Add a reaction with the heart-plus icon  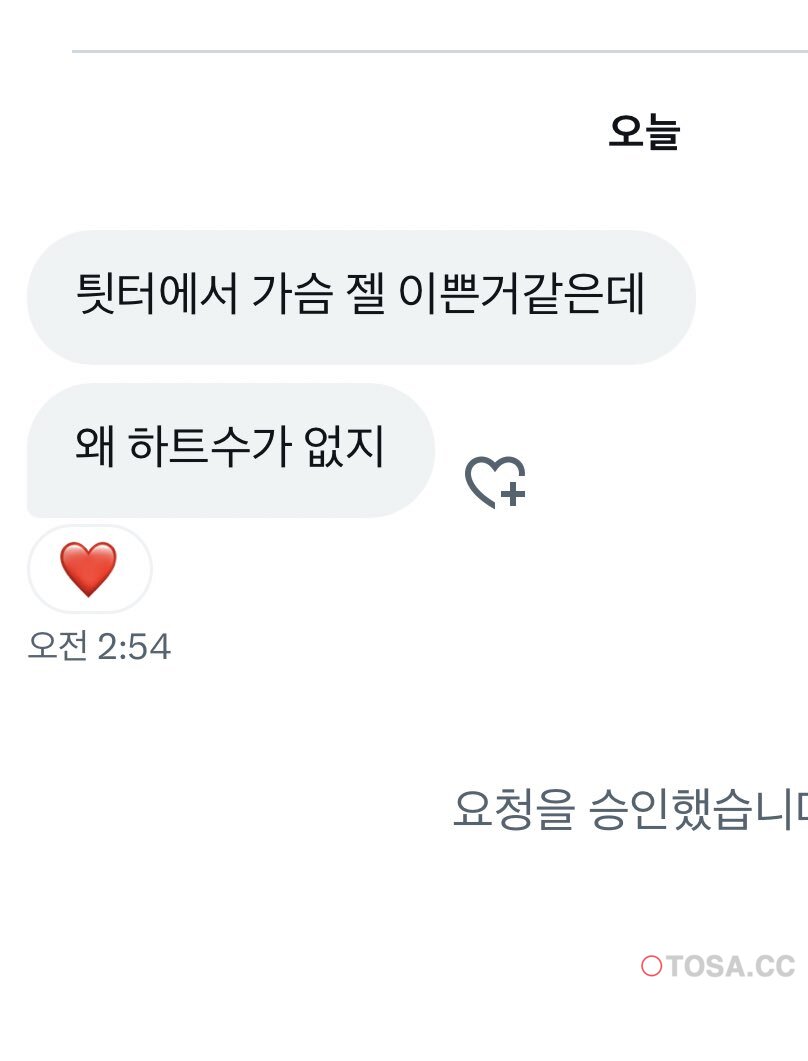[x=495, y=482]
